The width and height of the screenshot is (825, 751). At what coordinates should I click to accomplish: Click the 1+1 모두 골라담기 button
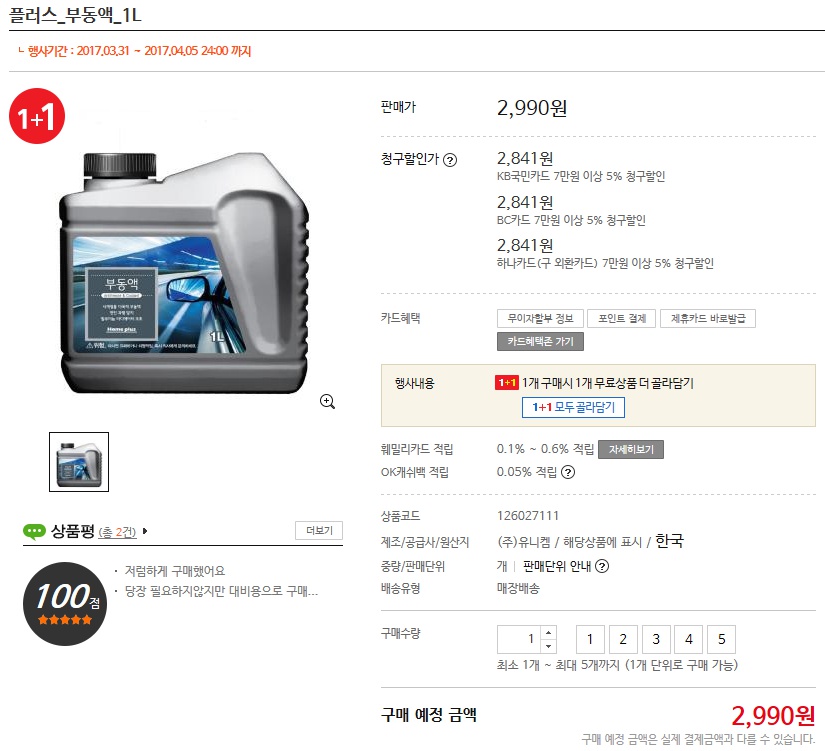click(574, 407)
